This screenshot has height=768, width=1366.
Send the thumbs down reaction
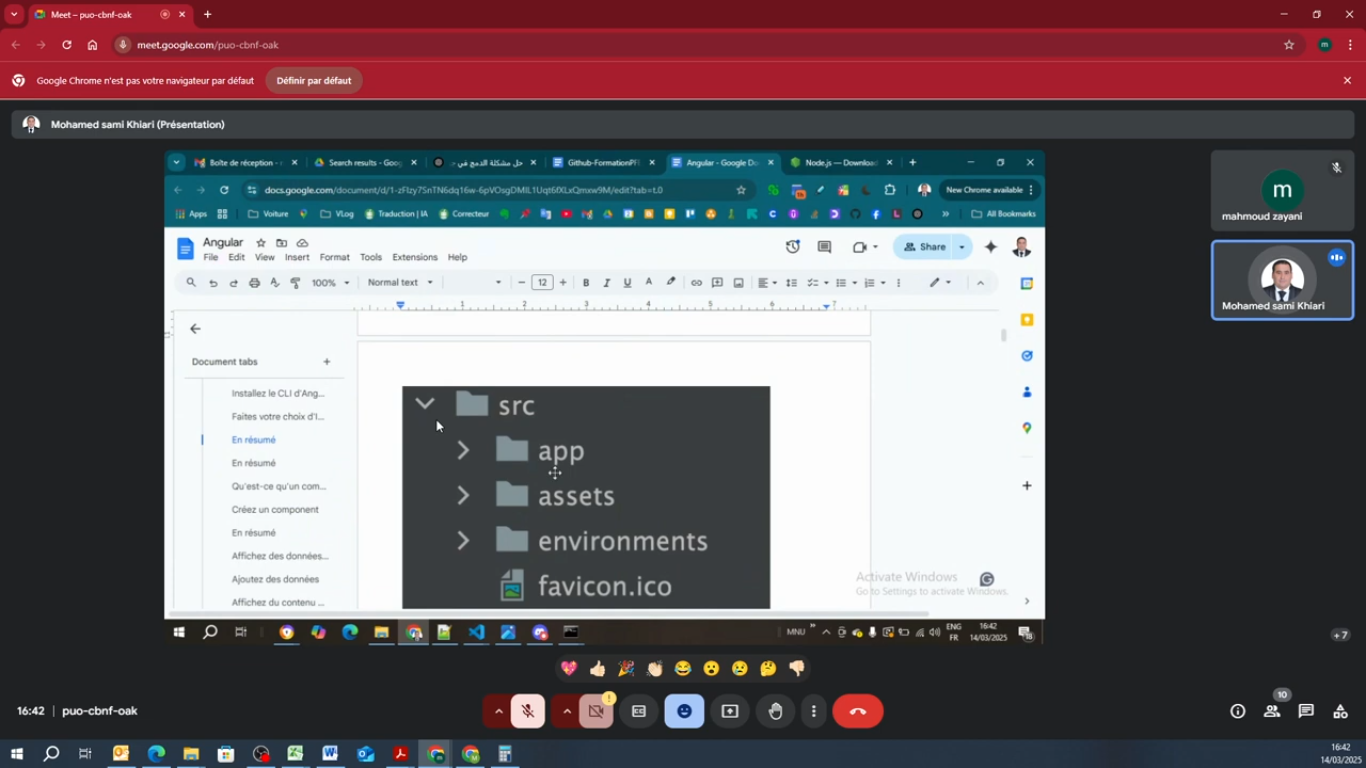coord(797,668)
